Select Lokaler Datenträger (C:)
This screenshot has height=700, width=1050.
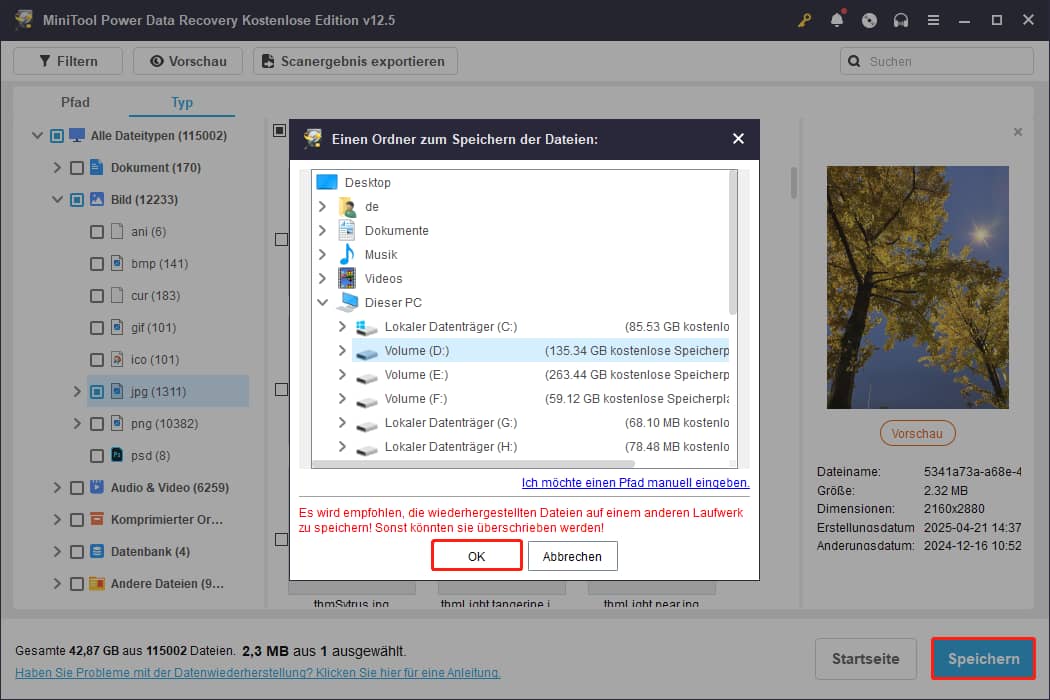(x=451, y=327)
